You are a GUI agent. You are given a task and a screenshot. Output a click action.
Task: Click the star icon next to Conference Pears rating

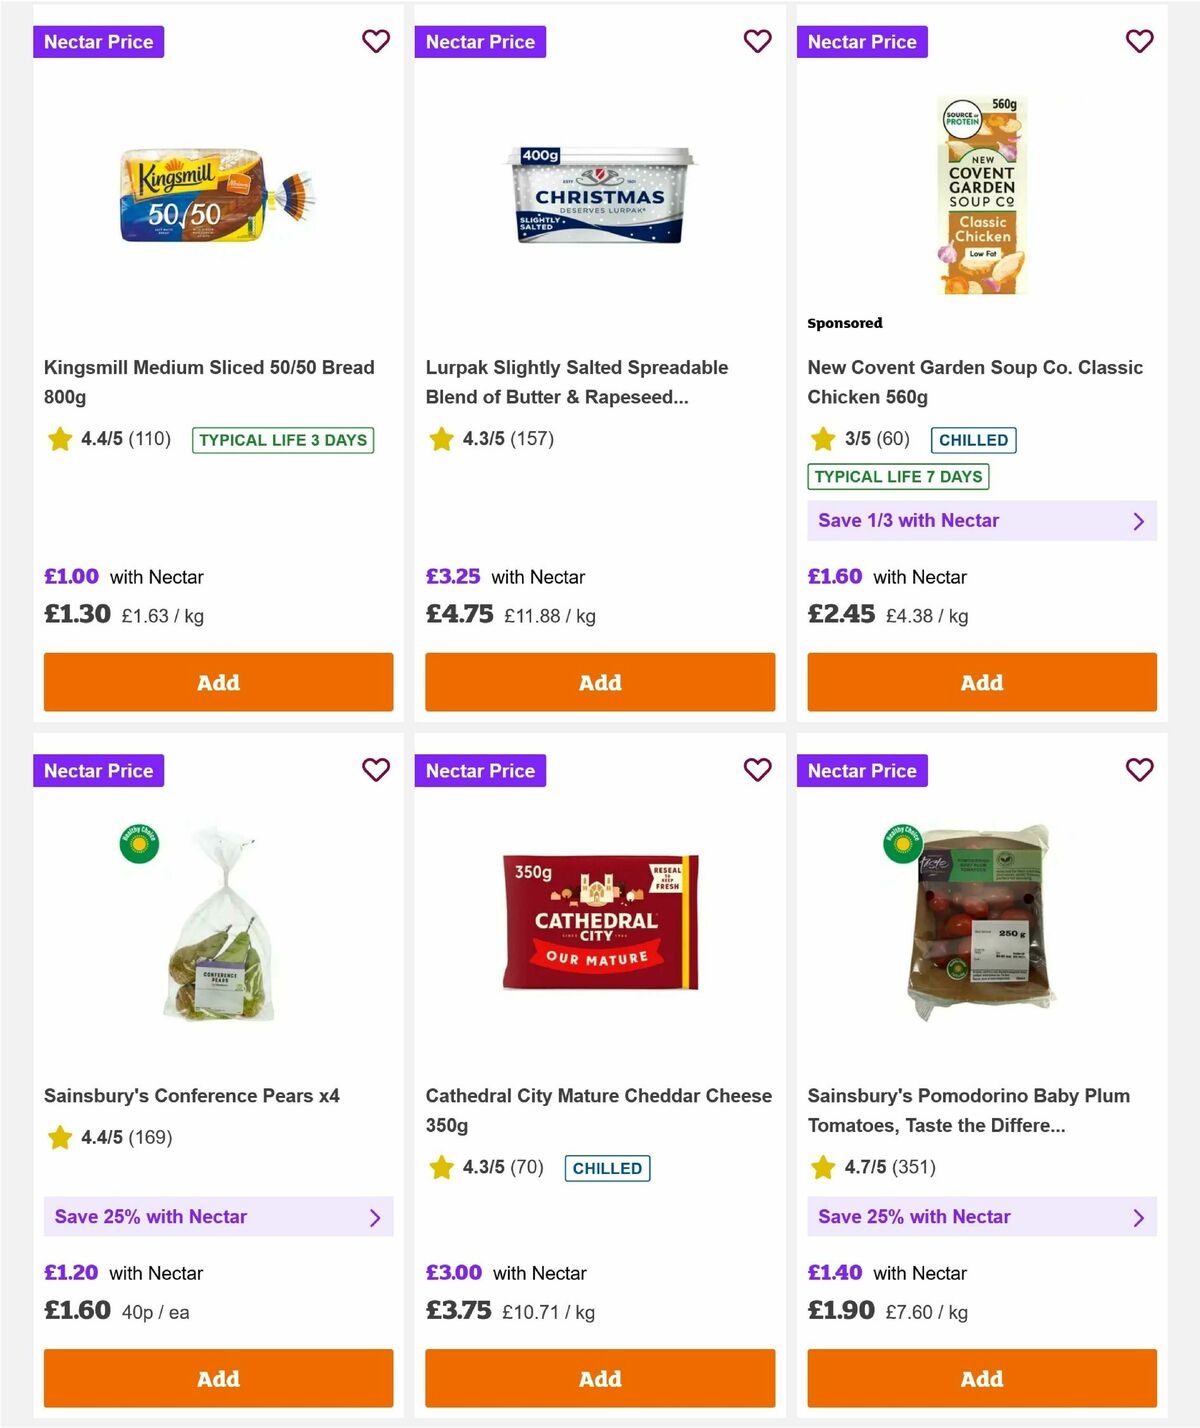59,1137
